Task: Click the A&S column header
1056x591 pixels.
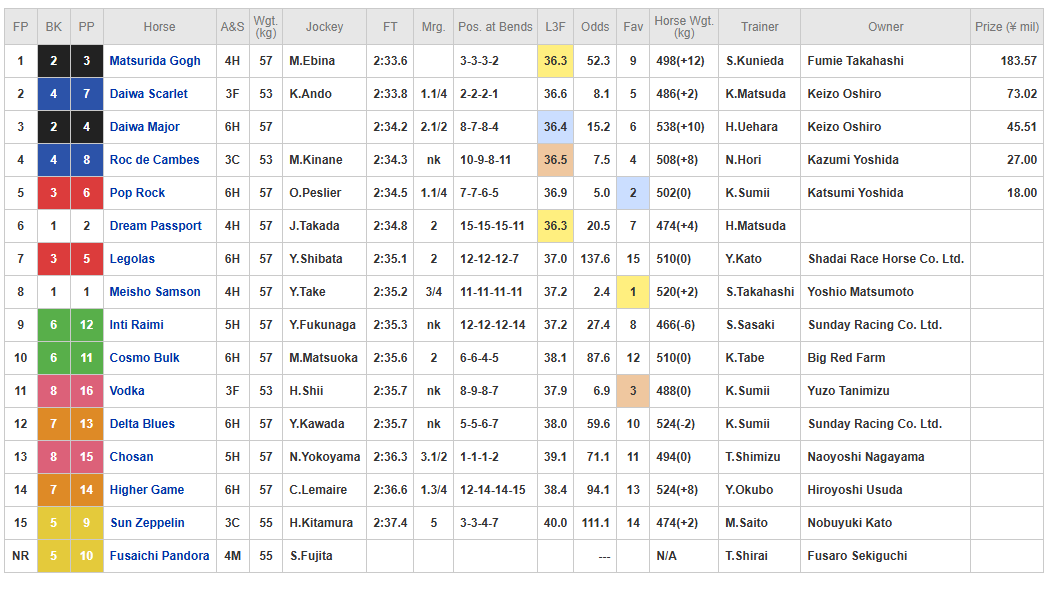Action: (x=232, y=27)
